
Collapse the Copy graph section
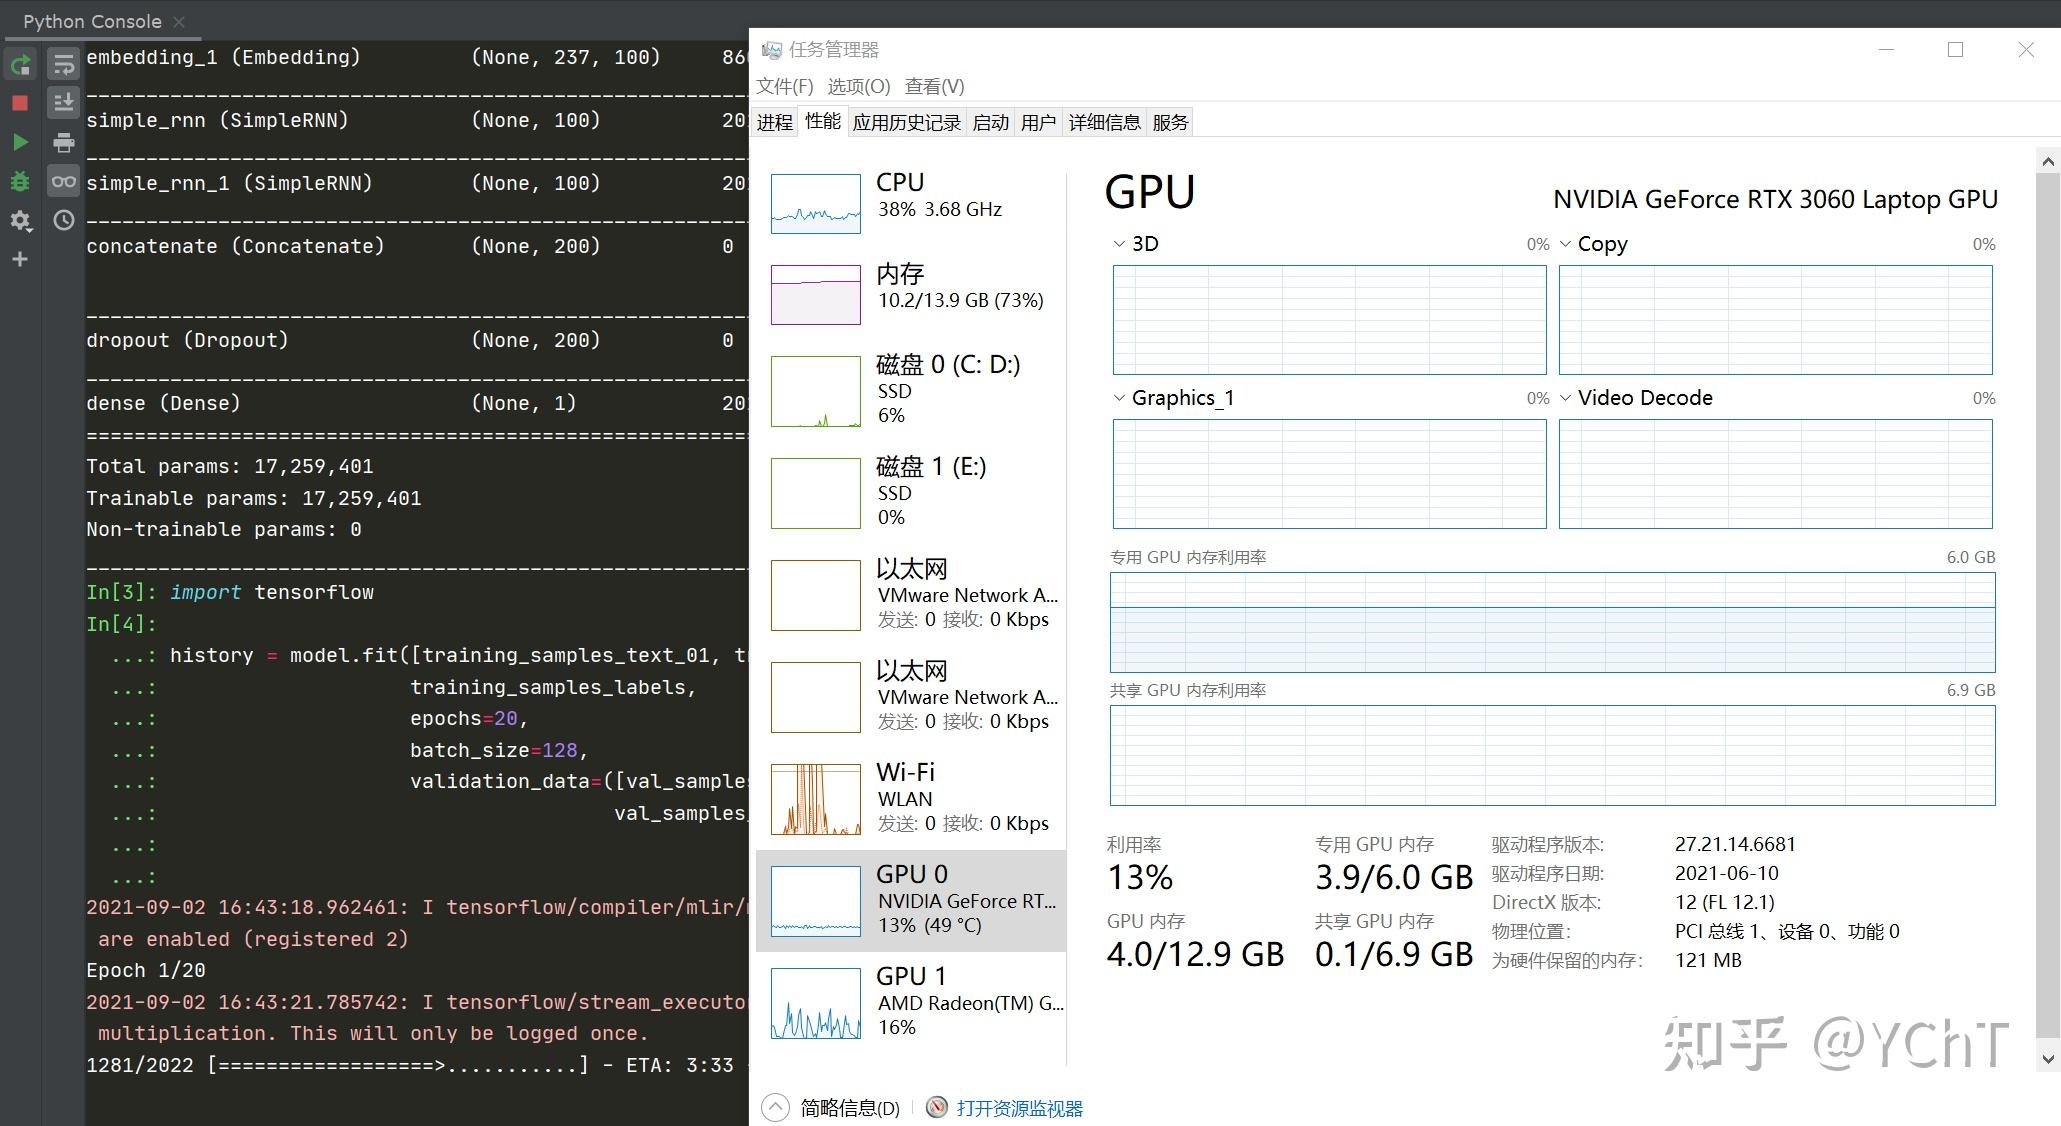[x=1565, y=243]
